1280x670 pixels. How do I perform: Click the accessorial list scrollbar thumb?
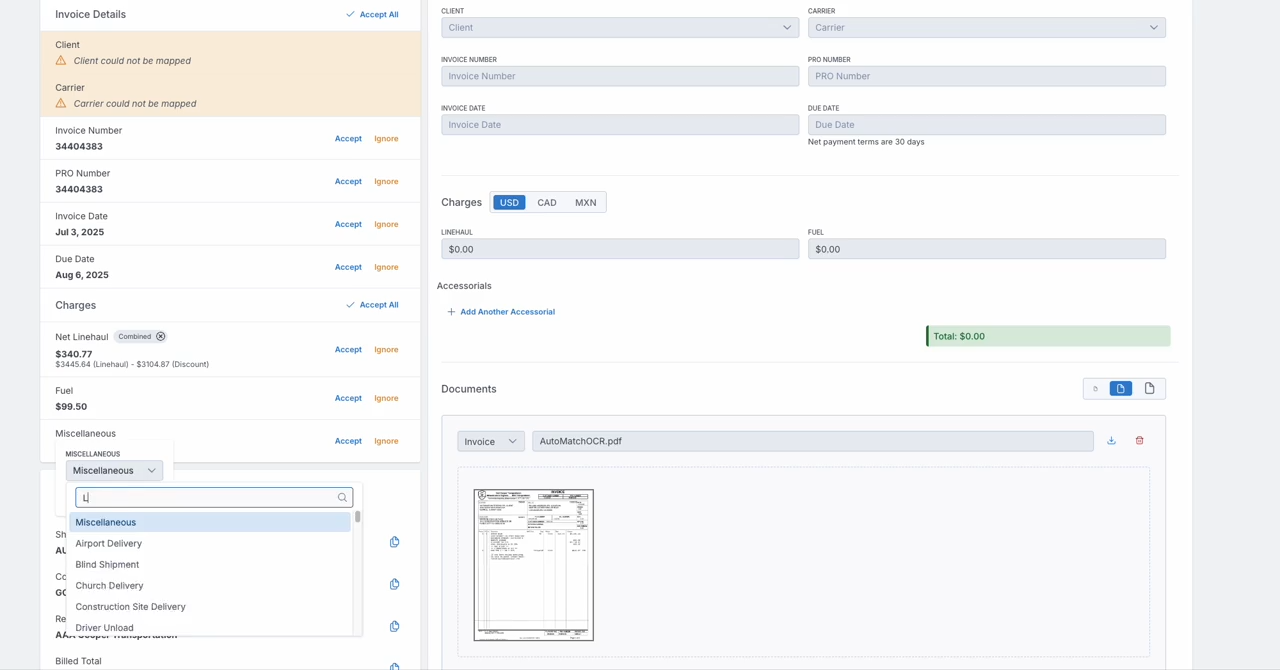pyautogui.click(x=357, y=517)
